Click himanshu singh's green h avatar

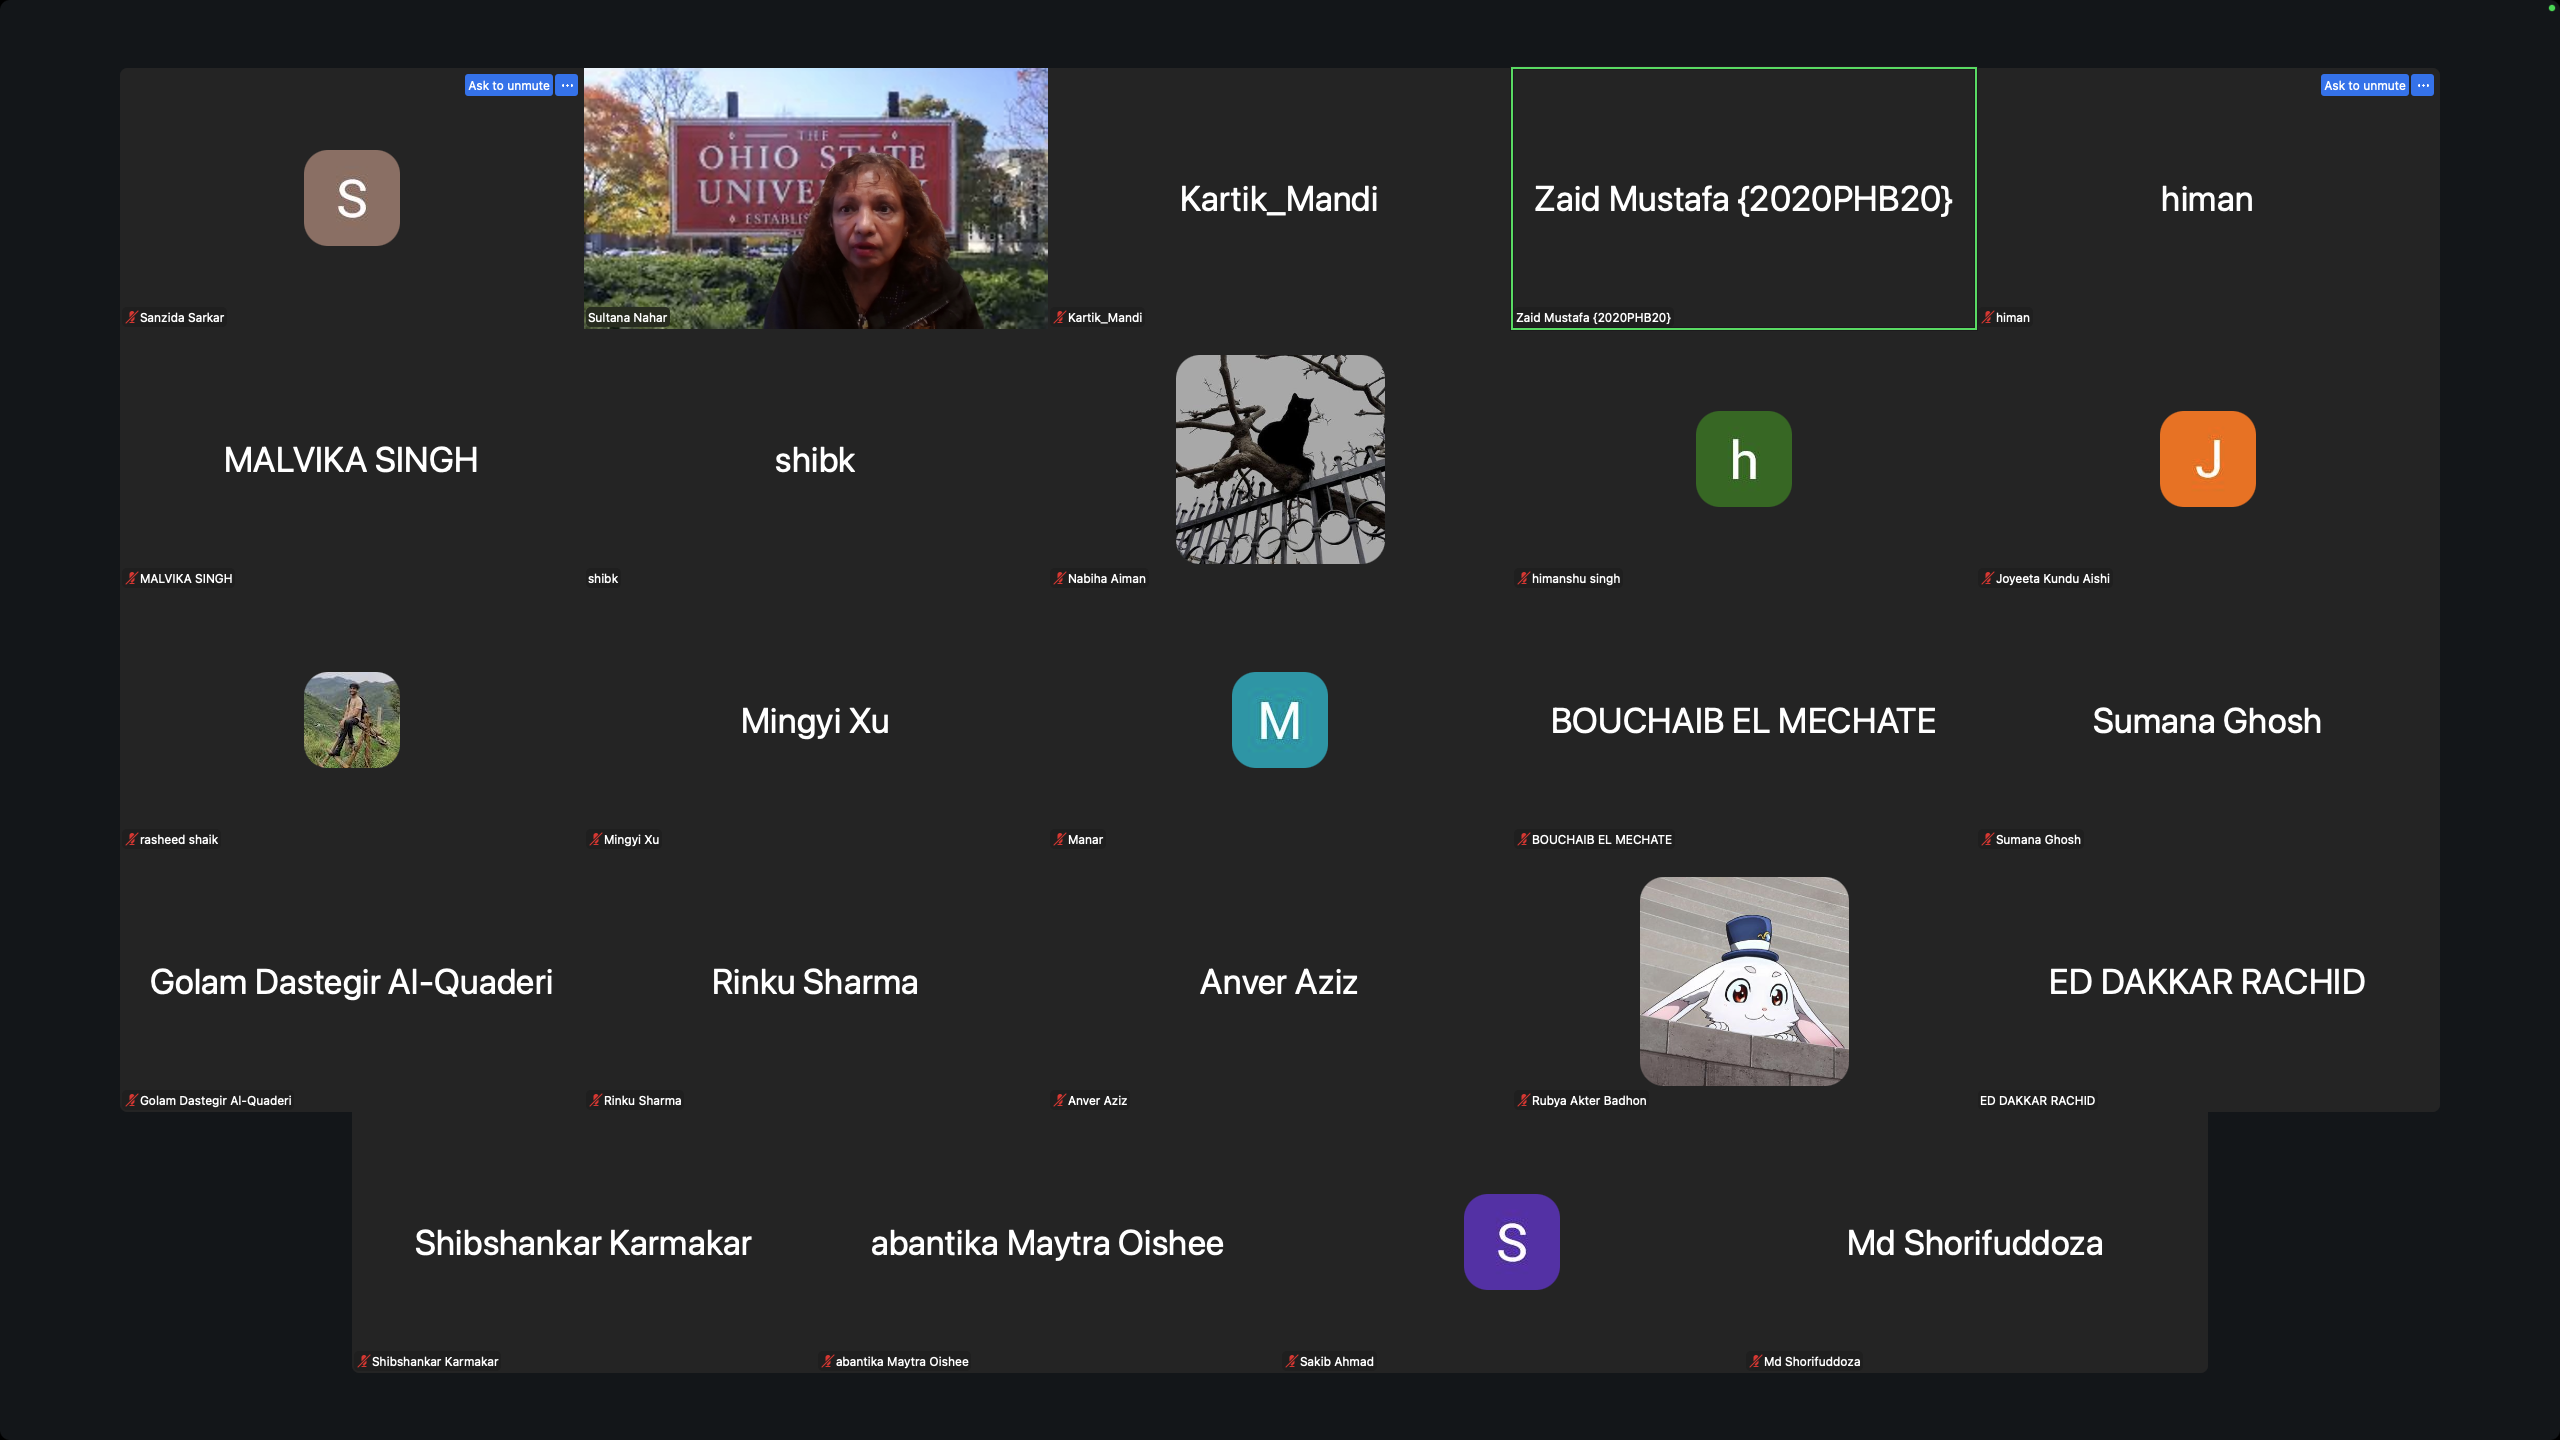click(x=1743, y=459)
